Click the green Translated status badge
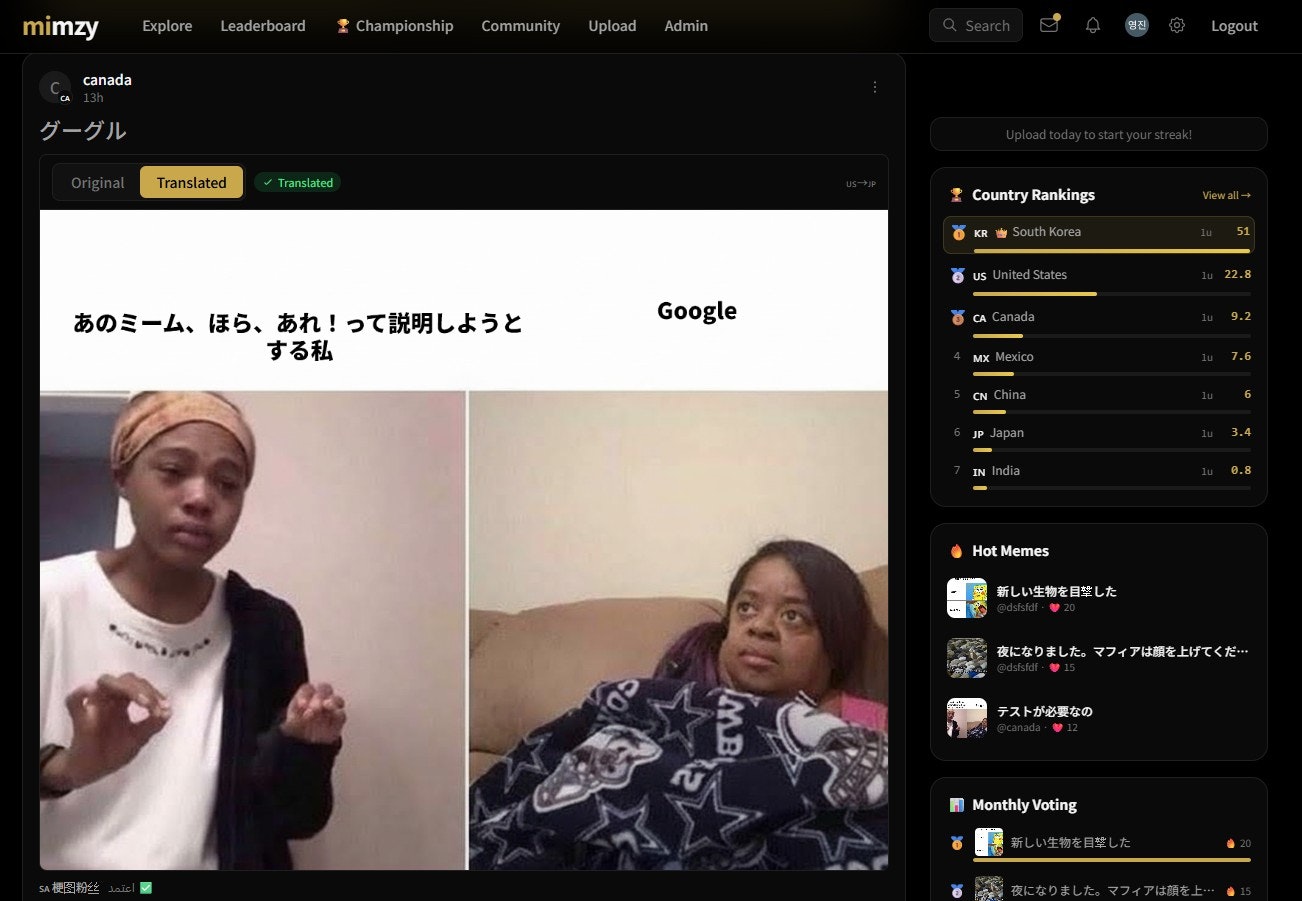The height and width of the screenshot is (901, 1302). pos(298,183)
